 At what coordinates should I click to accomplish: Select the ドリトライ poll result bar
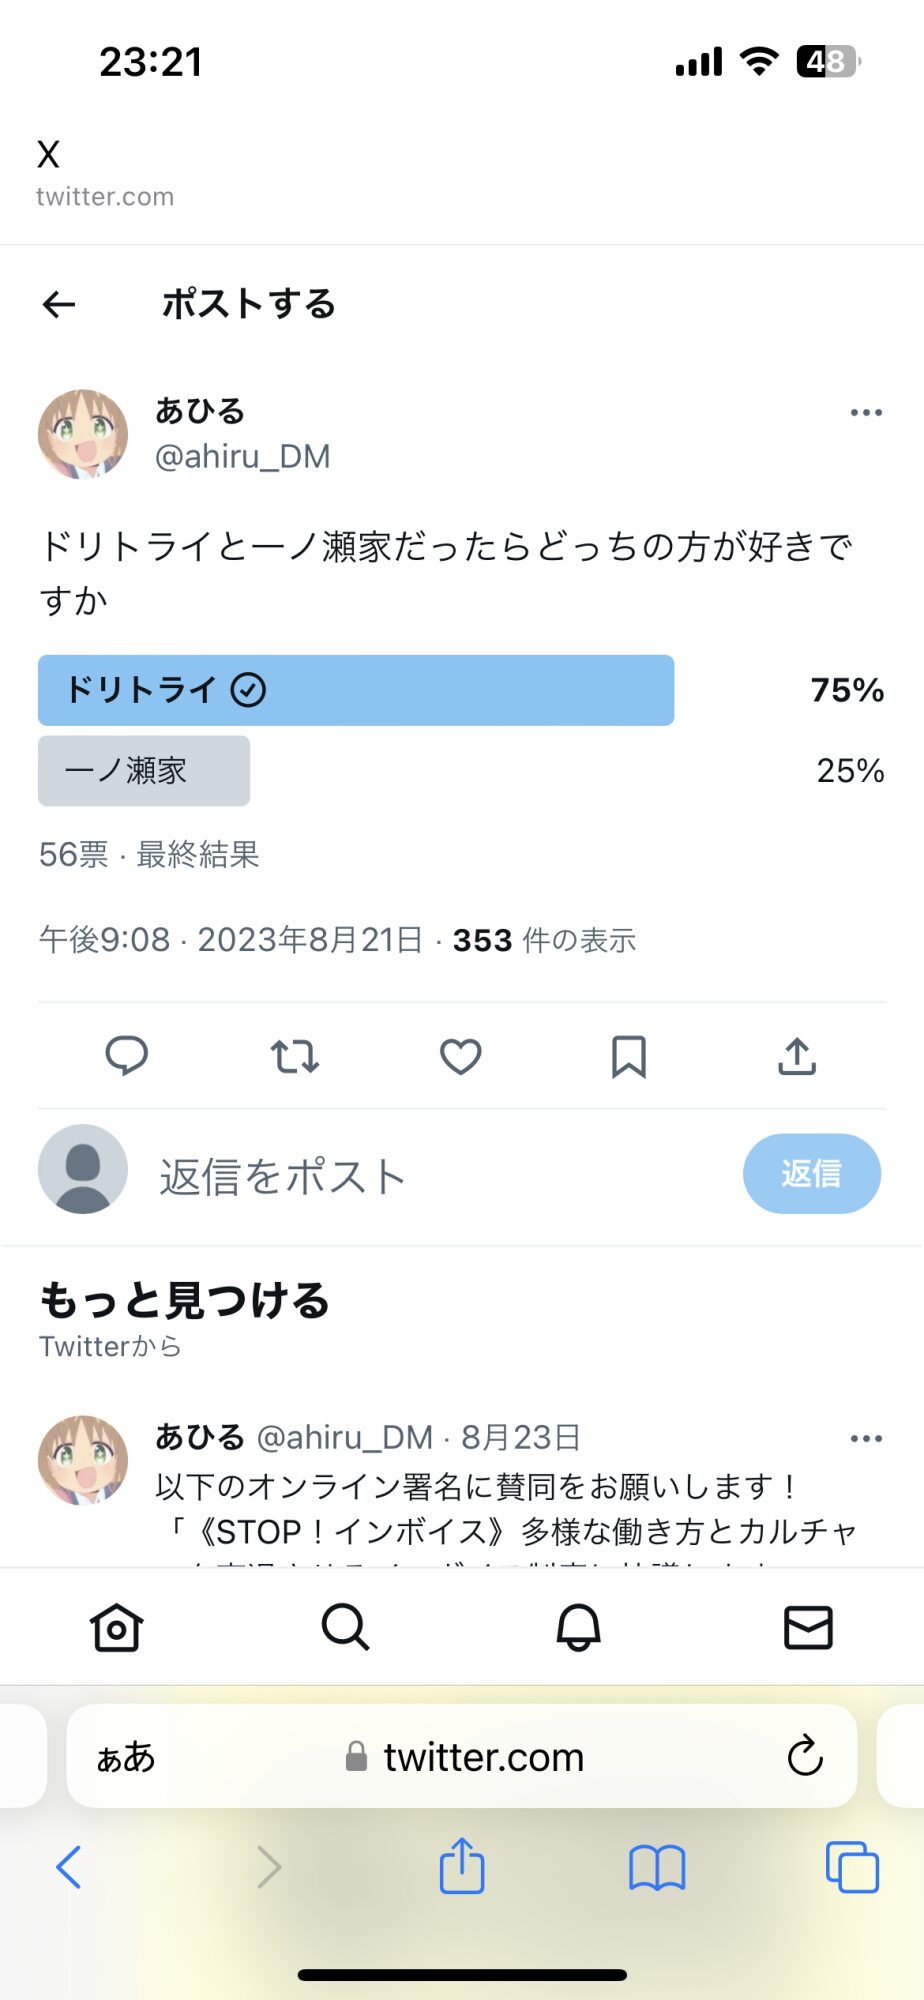pyautogui.click(x=356, y=690)
